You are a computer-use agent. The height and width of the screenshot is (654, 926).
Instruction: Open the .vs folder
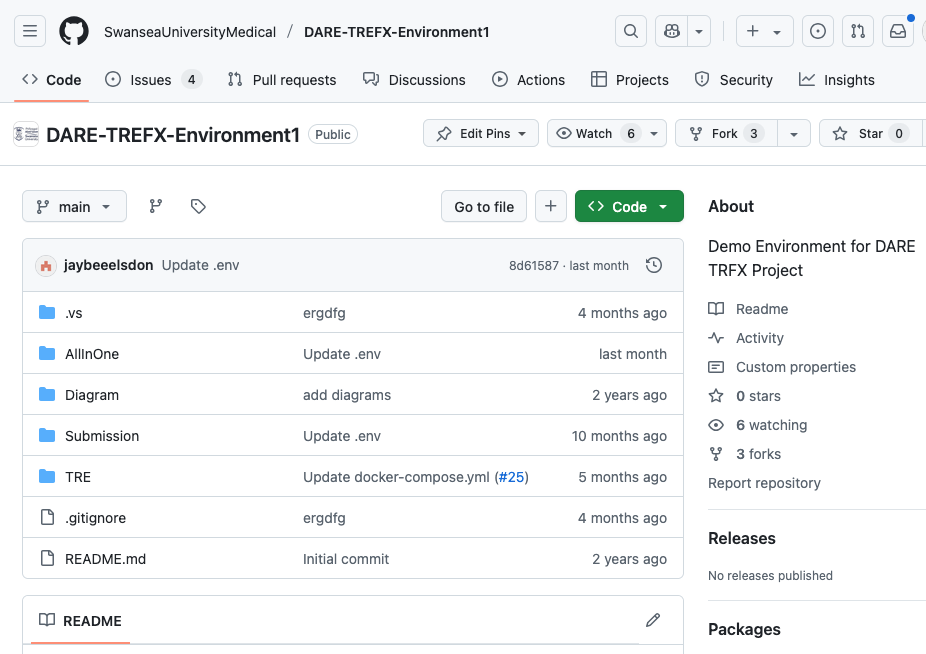pos(74,313)
